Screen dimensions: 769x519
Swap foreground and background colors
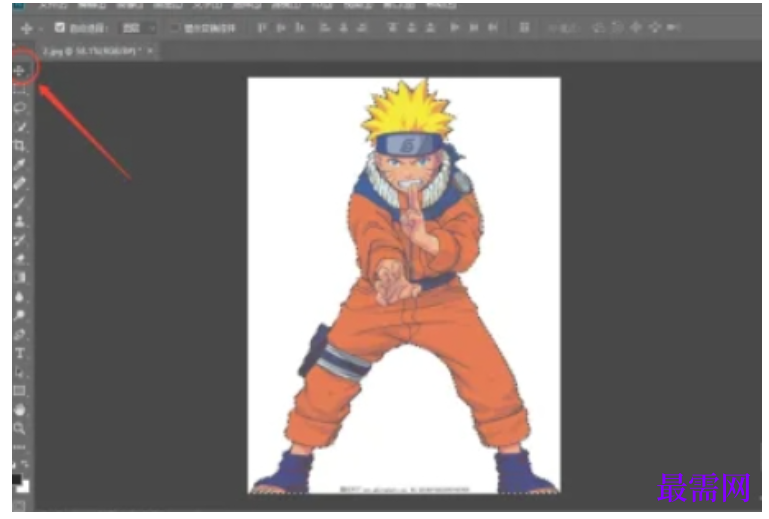[25, 464]
